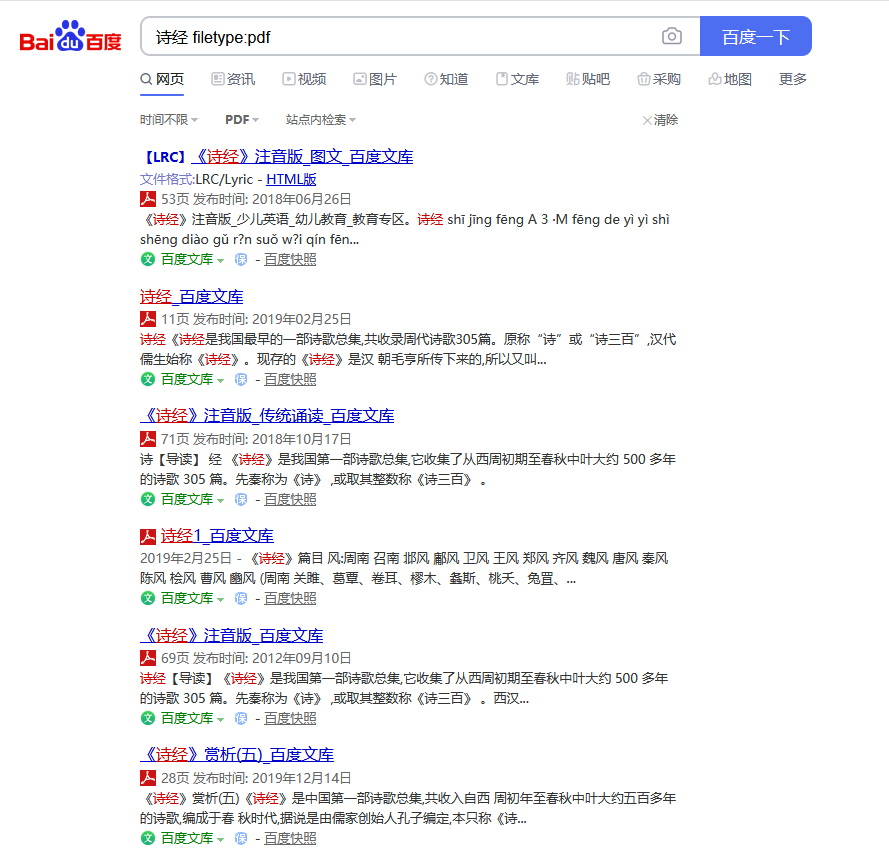Click the 百度一下 search button

tap(756, 36)
